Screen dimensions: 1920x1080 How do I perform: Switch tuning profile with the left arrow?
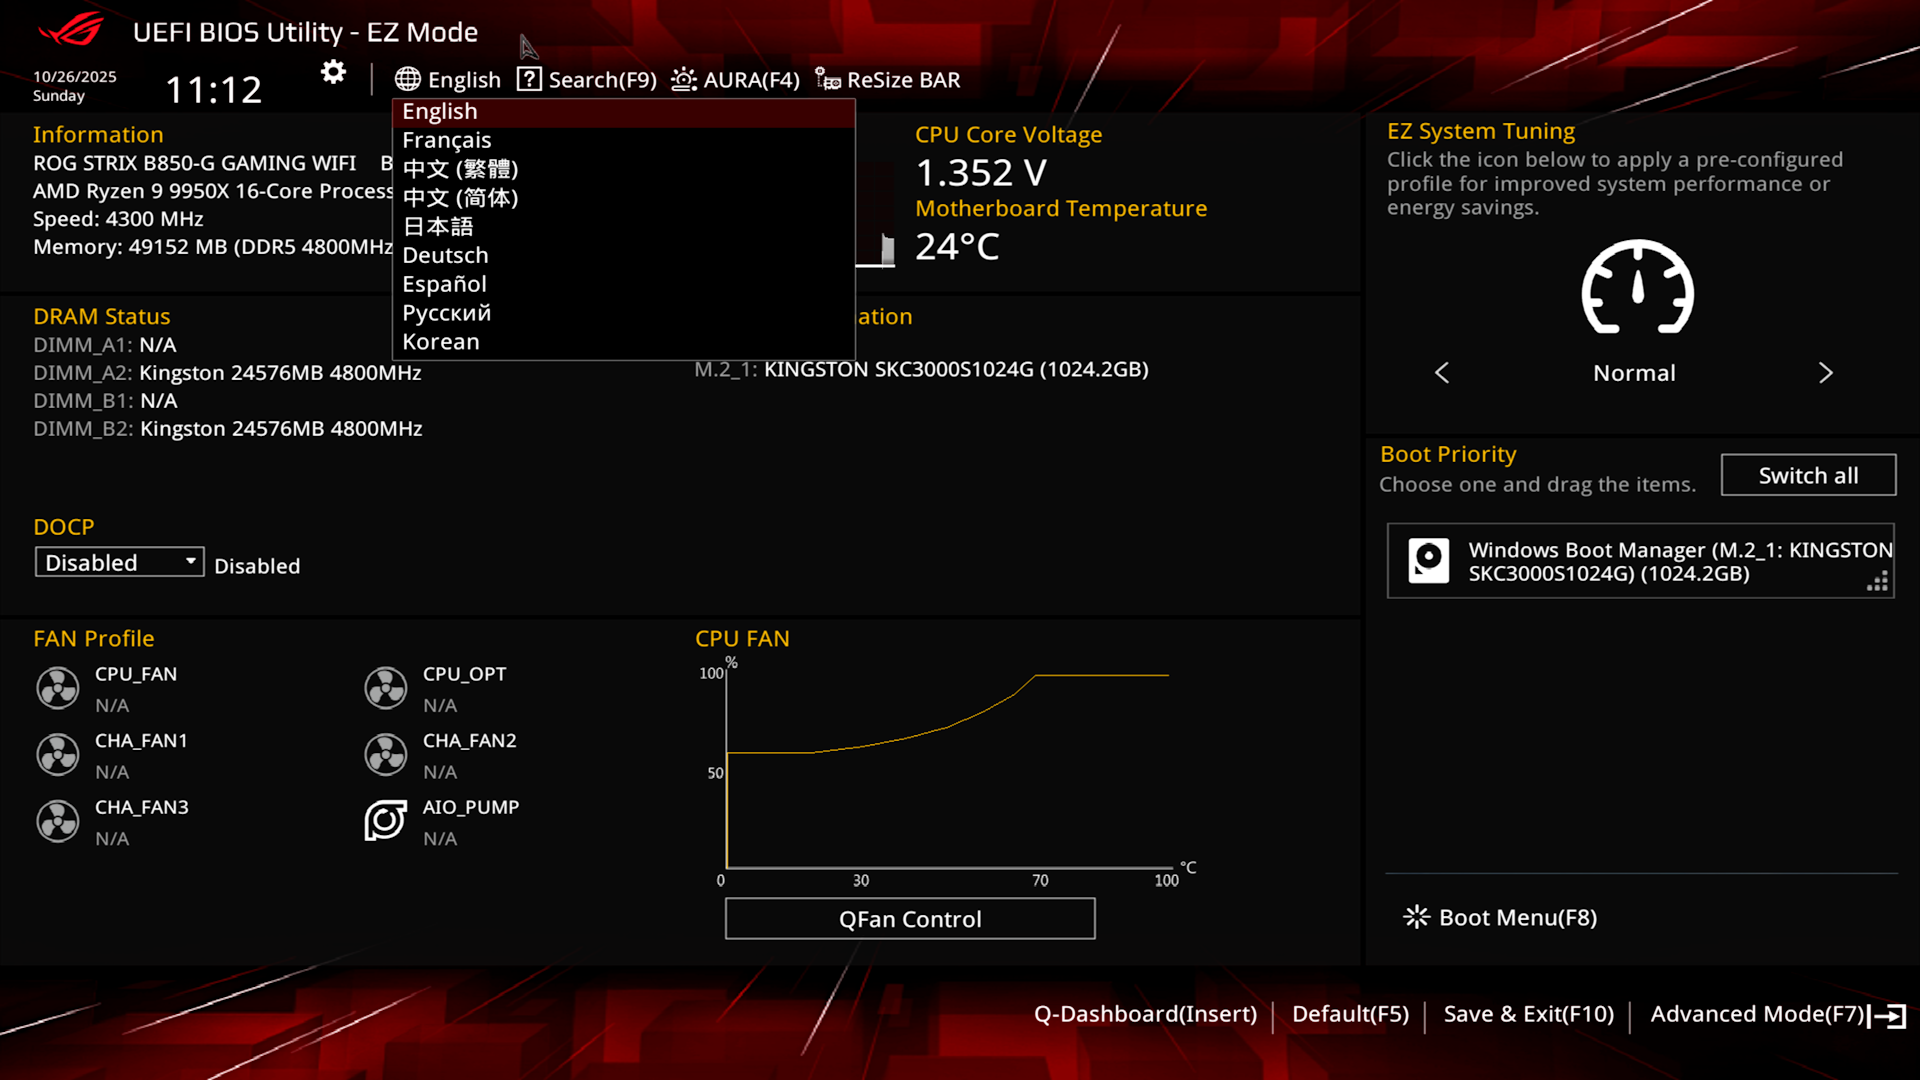coord(1442,373)
